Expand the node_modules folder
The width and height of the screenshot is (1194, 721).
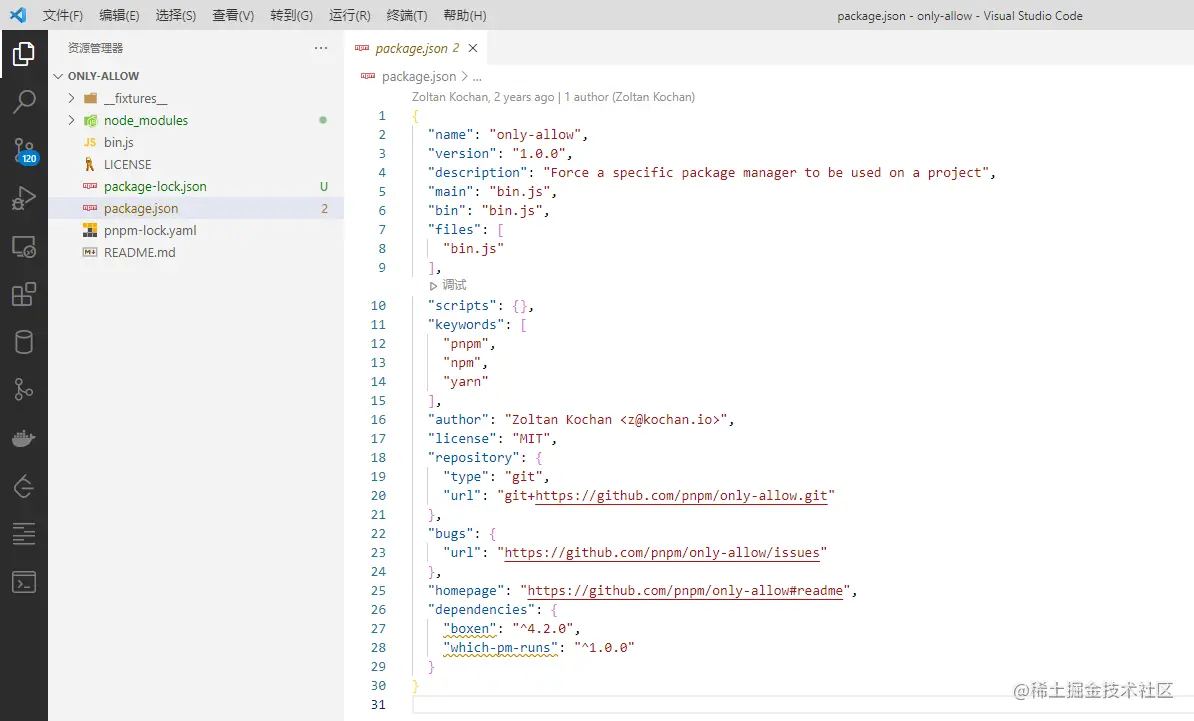(72, 120)
